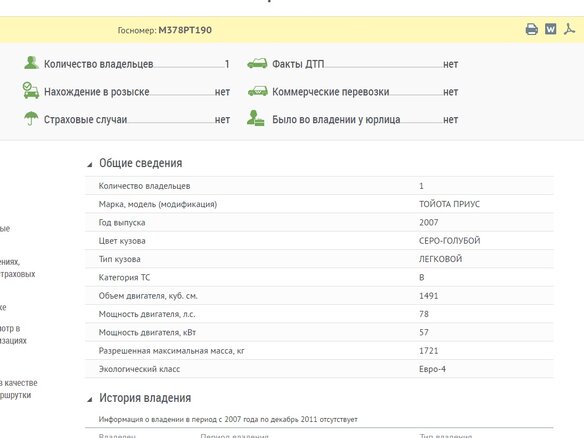The height and width of the screenshot is (438, 584).
Task: Click the engine volume value 1491
Action: pyautogui.click(x=429, y=296)
